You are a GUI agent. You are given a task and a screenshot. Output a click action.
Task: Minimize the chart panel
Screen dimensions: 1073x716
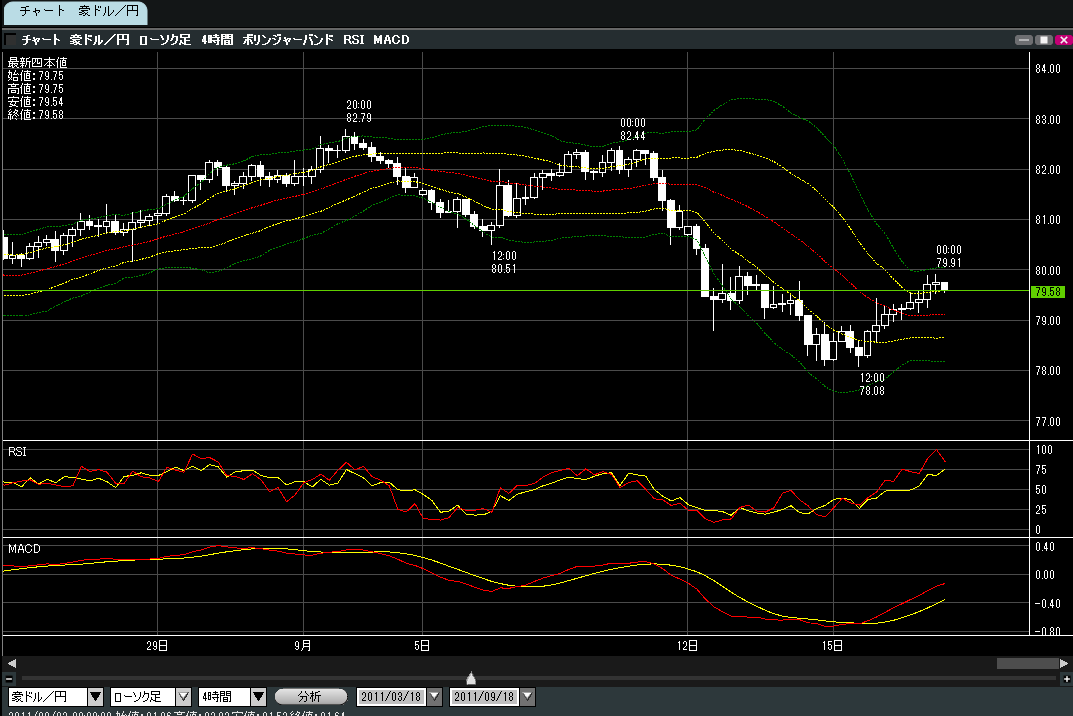1024,40
